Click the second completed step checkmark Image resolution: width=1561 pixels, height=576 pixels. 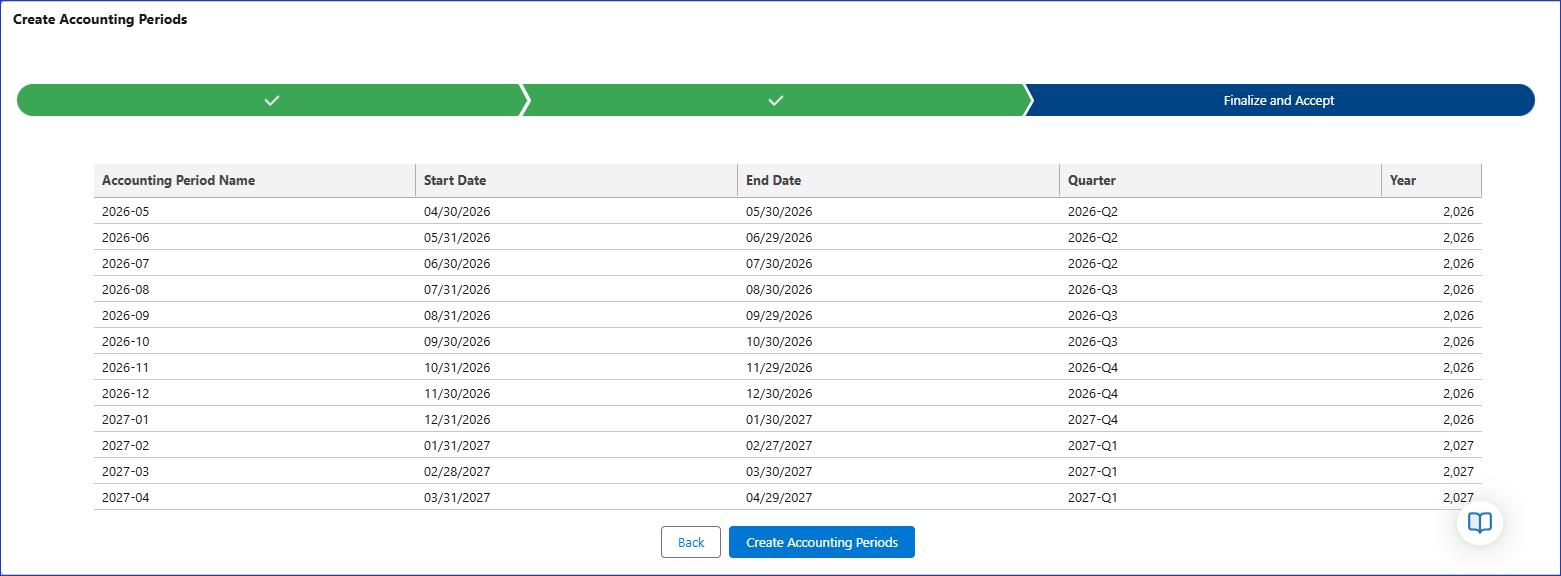click(775, 101)
